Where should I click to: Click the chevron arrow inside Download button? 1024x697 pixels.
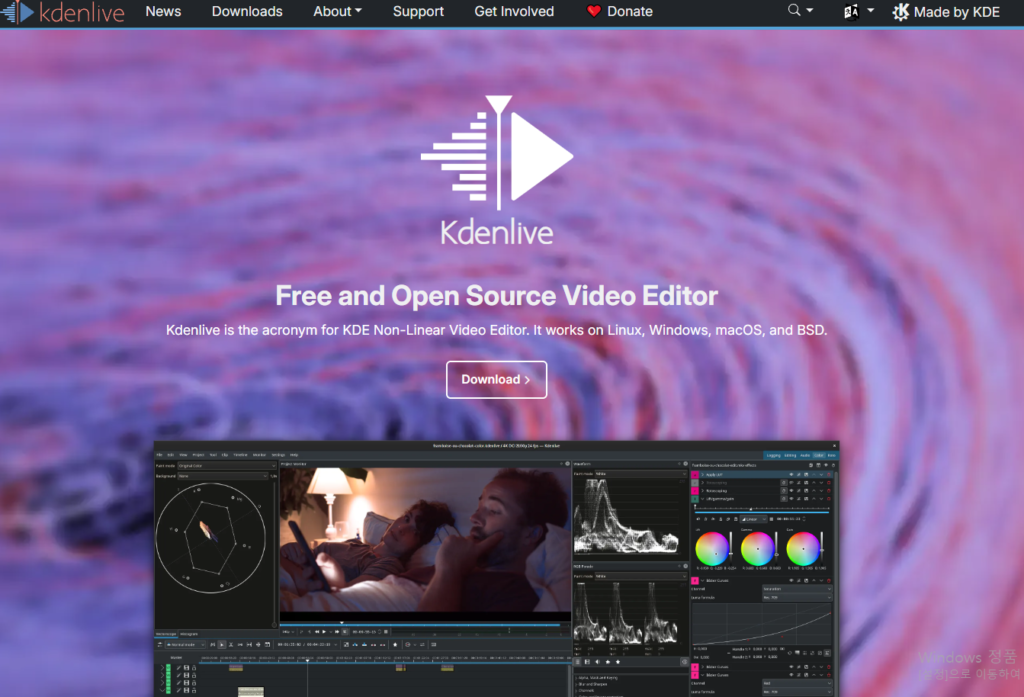(527, 380)
